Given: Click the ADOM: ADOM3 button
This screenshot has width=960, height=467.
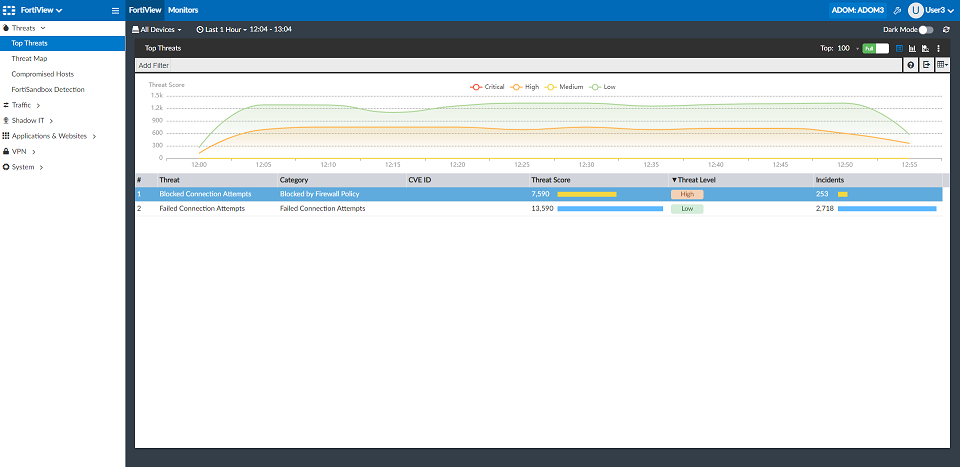Looking at the screenshot, I should point(857,10).
